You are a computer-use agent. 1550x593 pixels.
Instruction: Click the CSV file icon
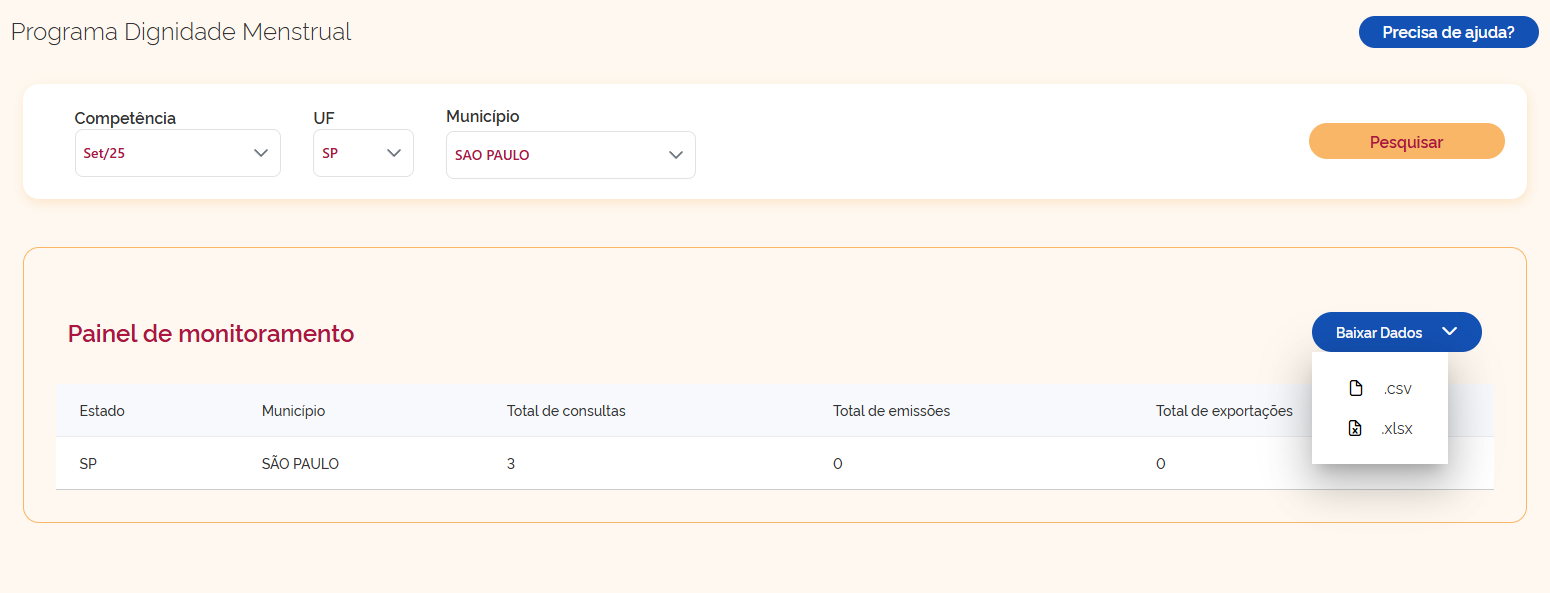[1356, 389]
